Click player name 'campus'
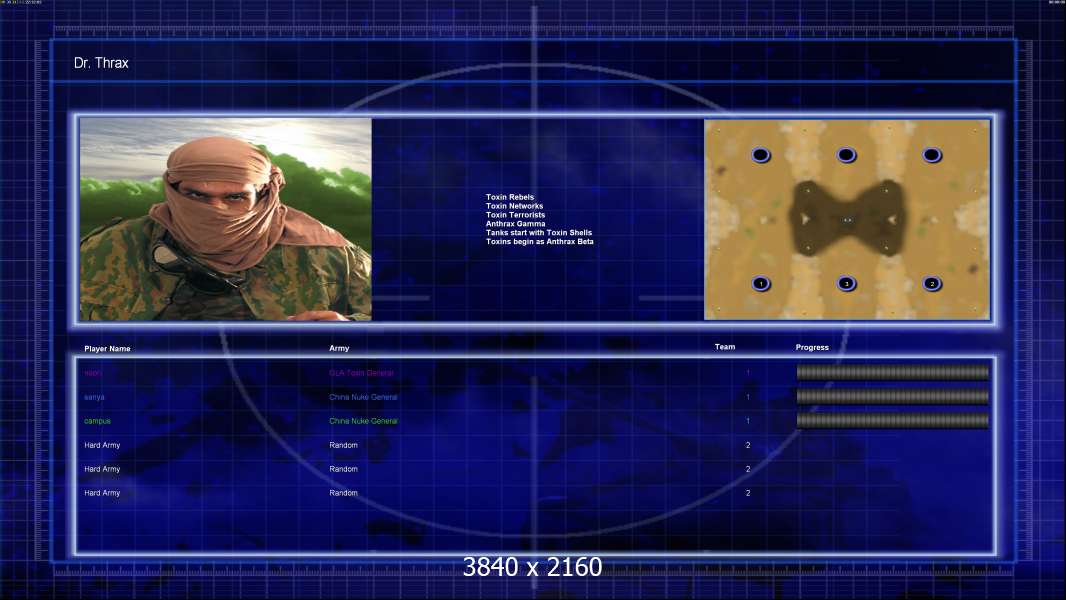Screen dimensions: 1066x600 tap(97, 421)
